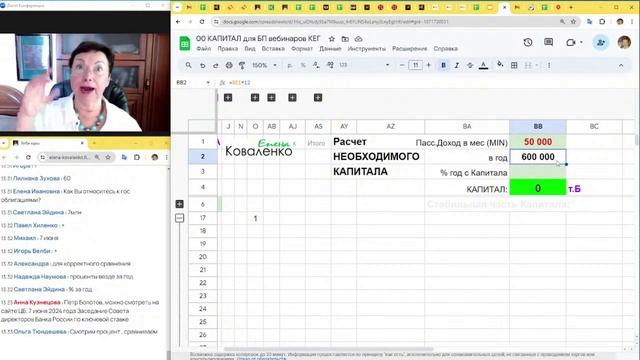Open the toolbar search magnifier in Sheets

click(x=188, y=65)
